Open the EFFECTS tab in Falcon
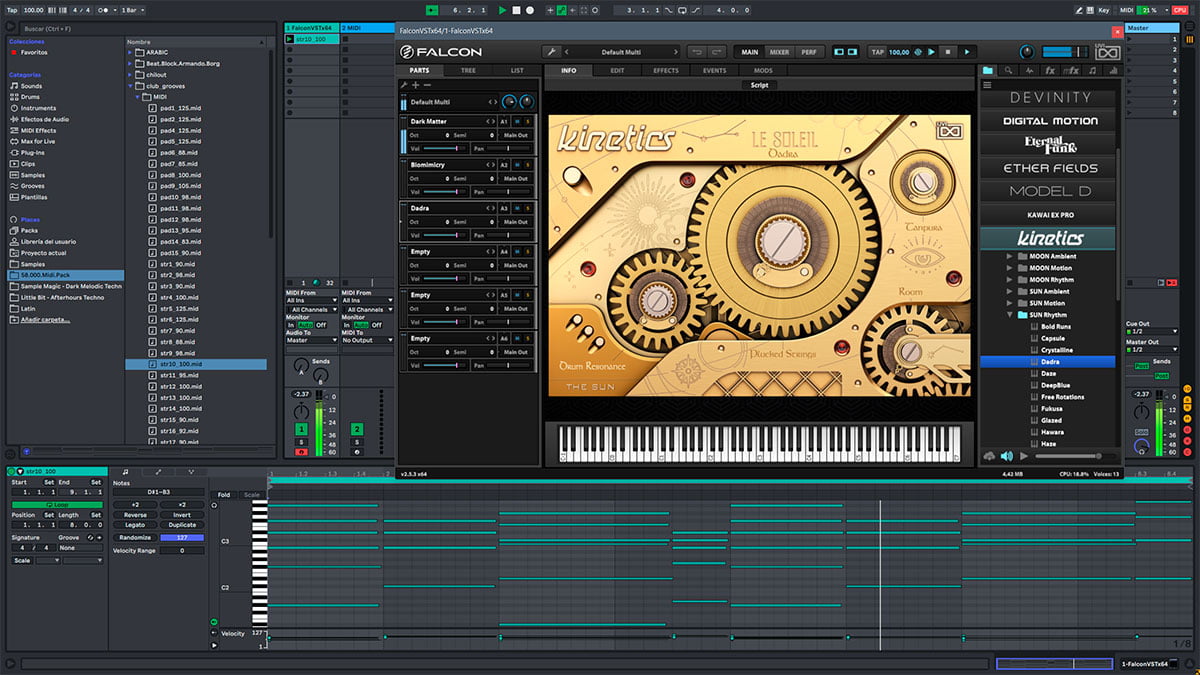The height and width of the screenshot is (675, 1200). click(x=666, y=71)
